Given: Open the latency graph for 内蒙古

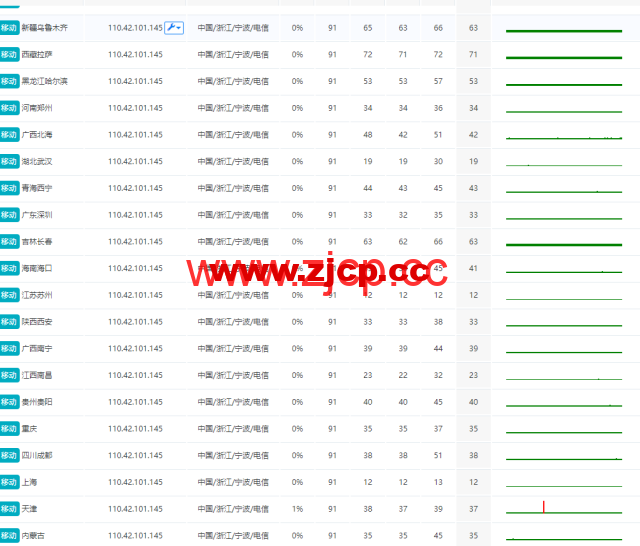Looking at the screenshot, I should (564, 539).
